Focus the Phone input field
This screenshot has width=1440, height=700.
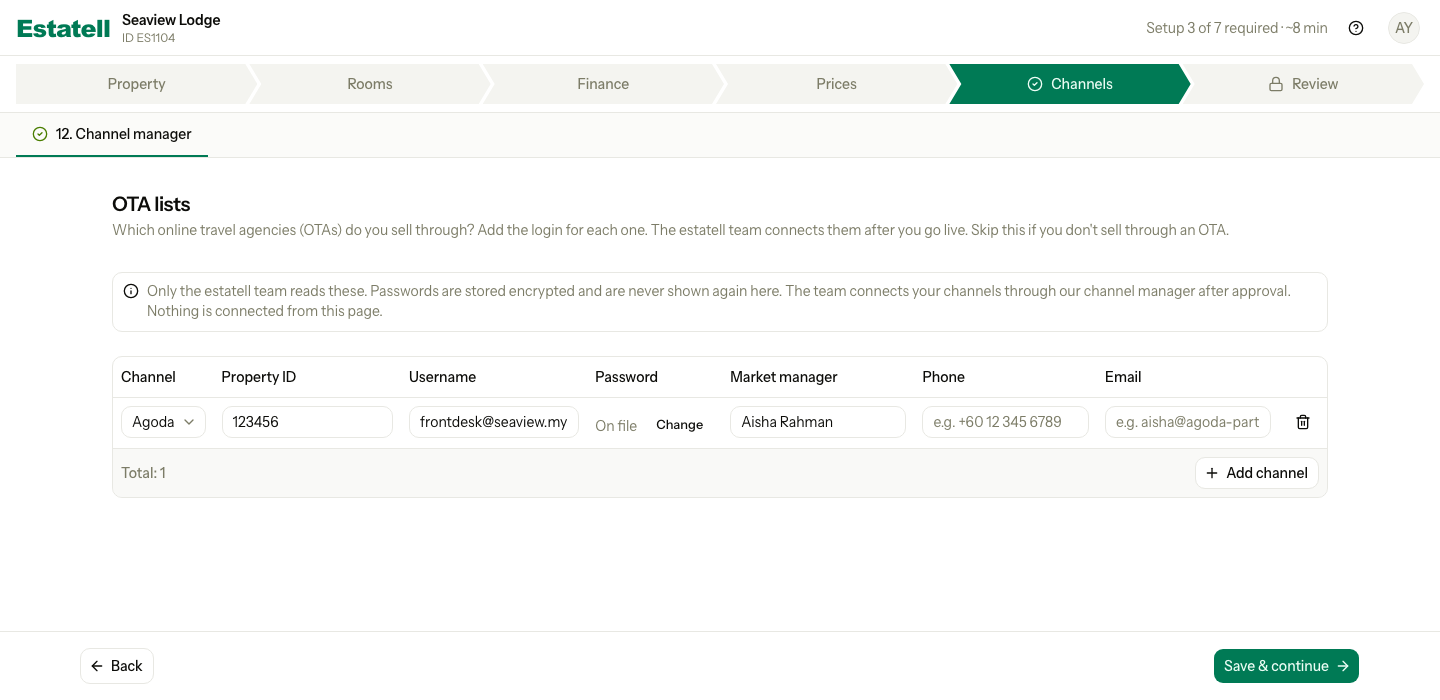[x=1005, y=422]
